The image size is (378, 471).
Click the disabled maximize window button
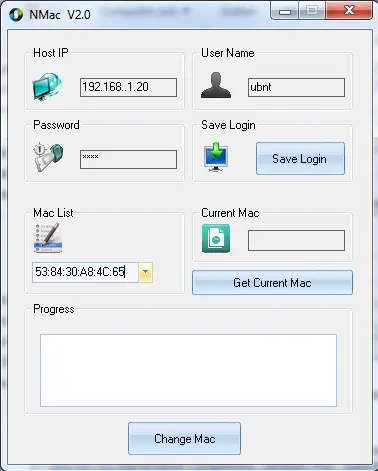pos(312,11)
